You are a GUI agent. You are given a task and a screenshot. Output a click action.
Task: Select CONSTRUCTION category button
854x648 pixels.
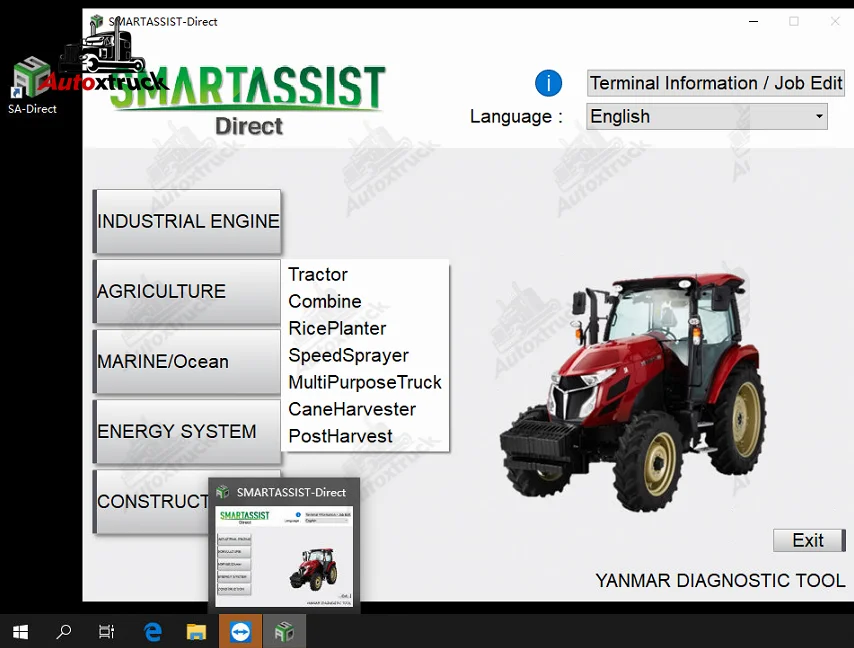[x=151, y=502]
